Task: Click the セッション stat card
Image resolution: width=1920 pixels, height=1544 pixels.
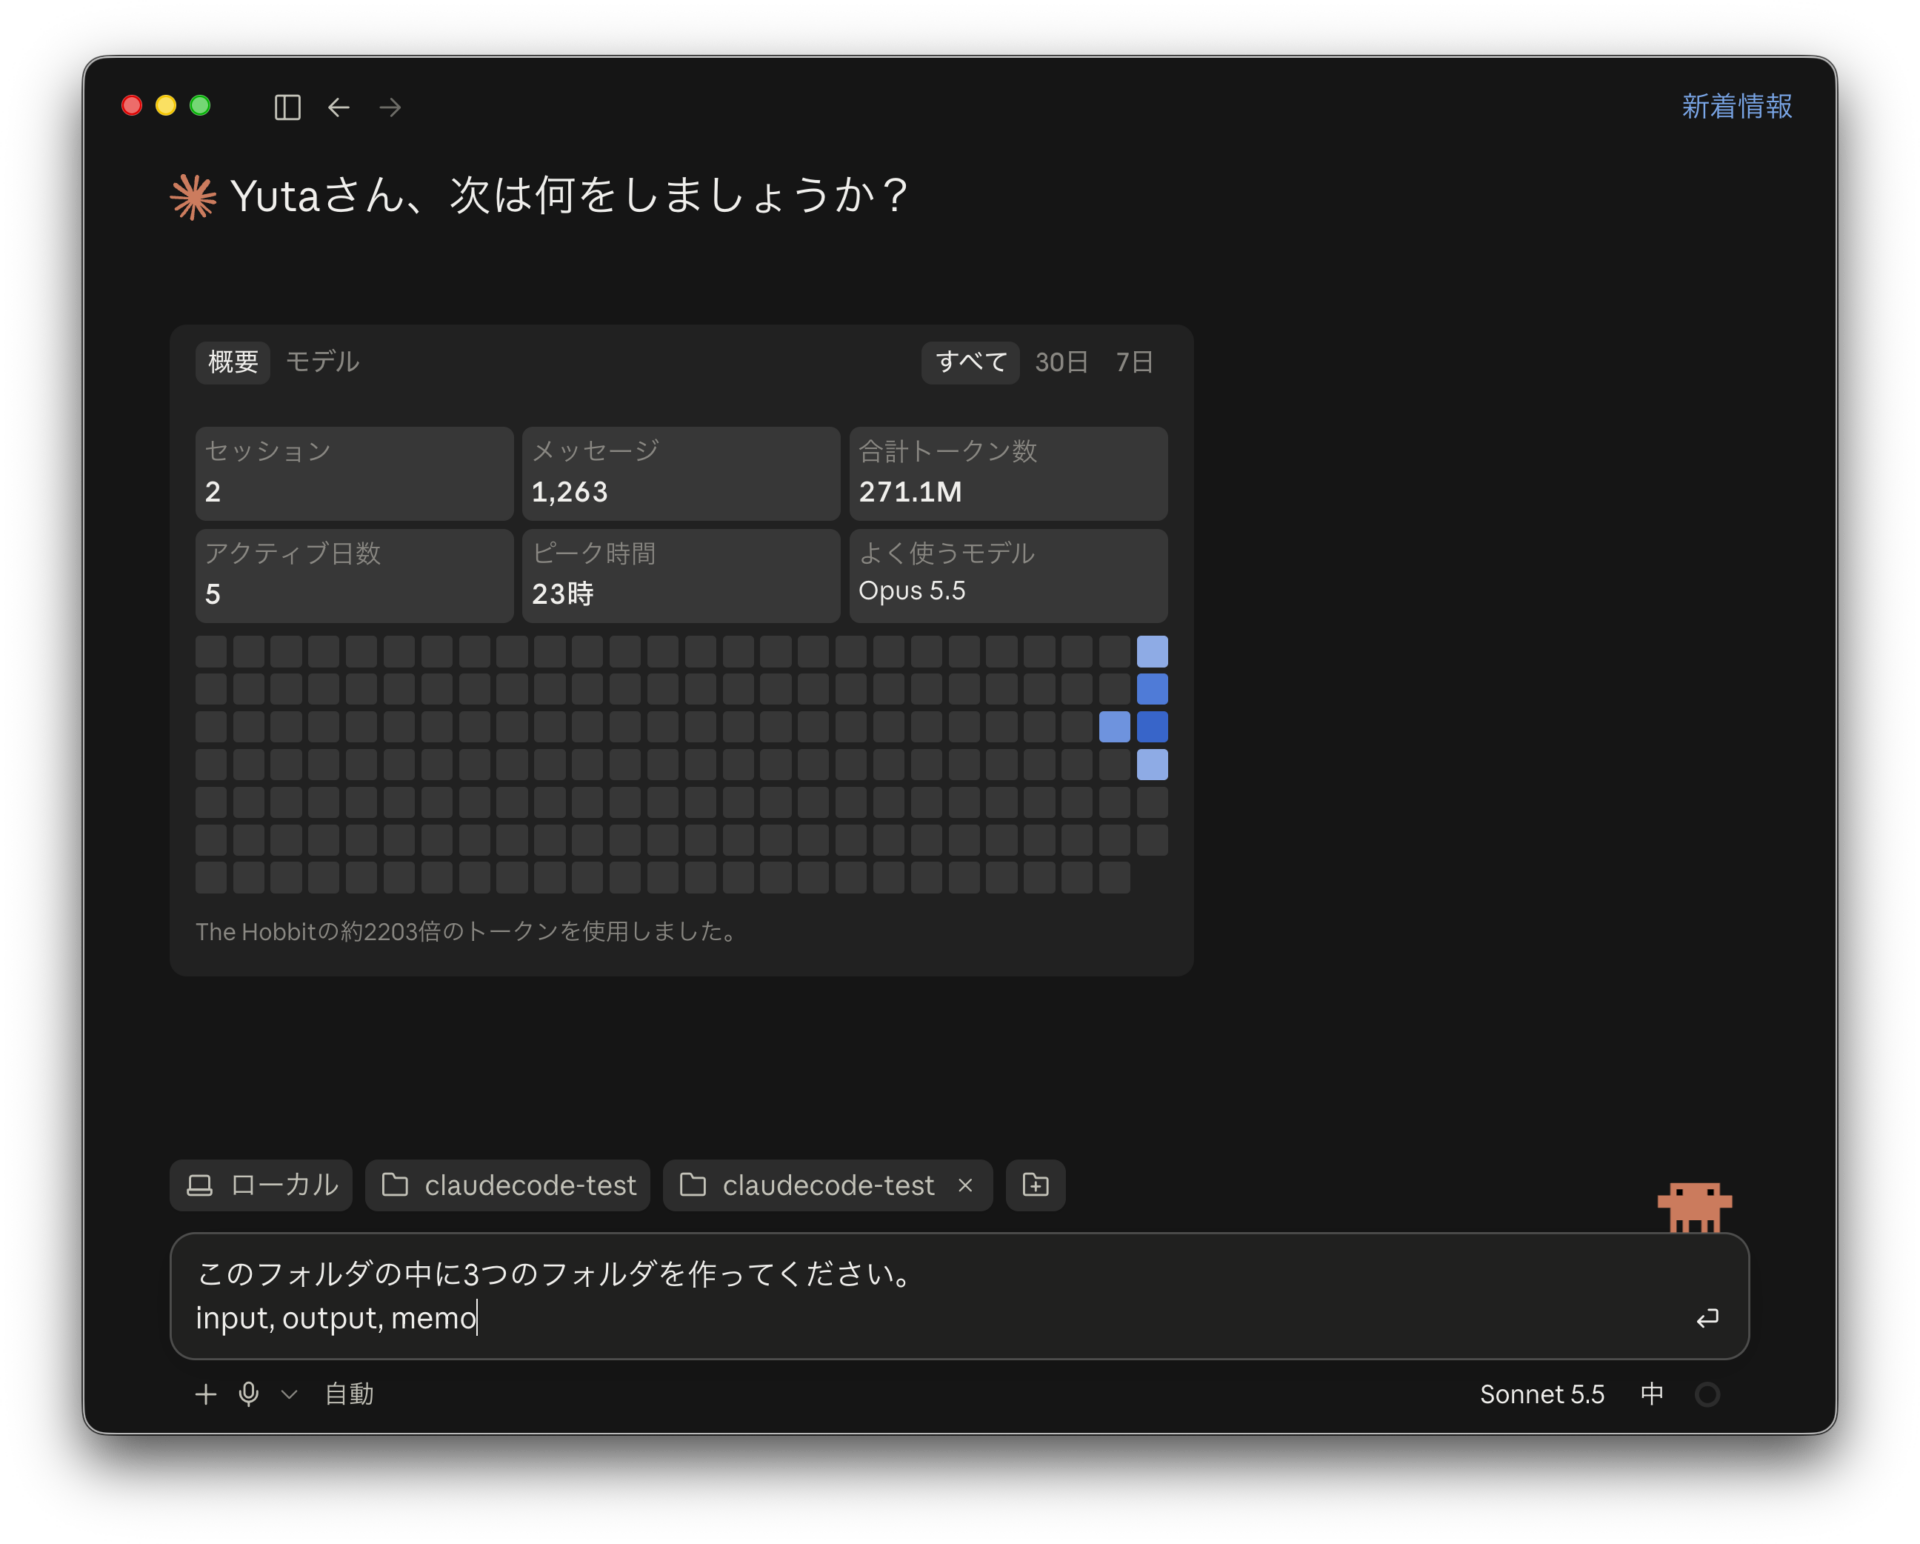Action: pos(354,473)
